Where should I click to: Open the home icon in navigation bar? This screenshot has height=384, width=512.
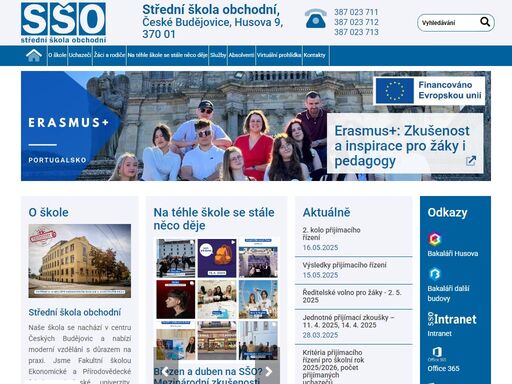34,55
